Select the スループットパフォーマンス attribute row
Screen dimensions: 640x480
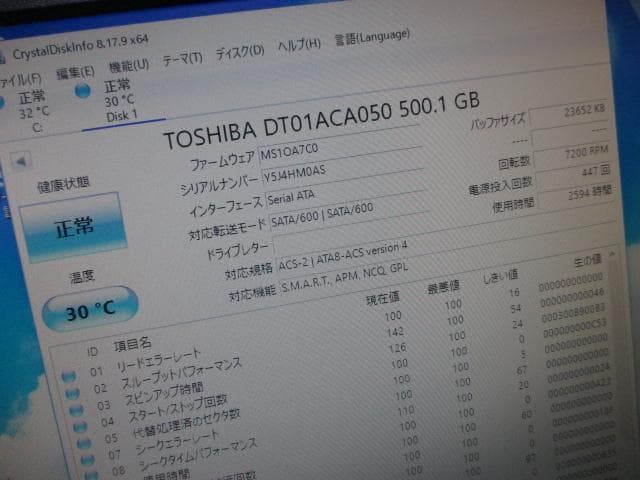pos(337,343)
